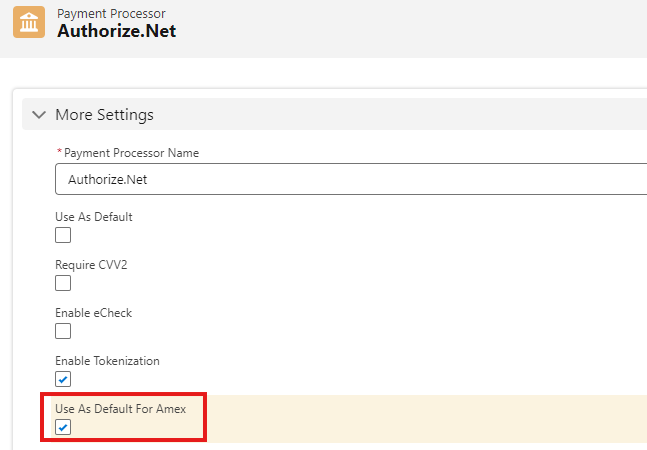The height and width of the screenshot is (450, 647).
Task: Enable the Use As Default checkbox
Action: tap(63, 235)
